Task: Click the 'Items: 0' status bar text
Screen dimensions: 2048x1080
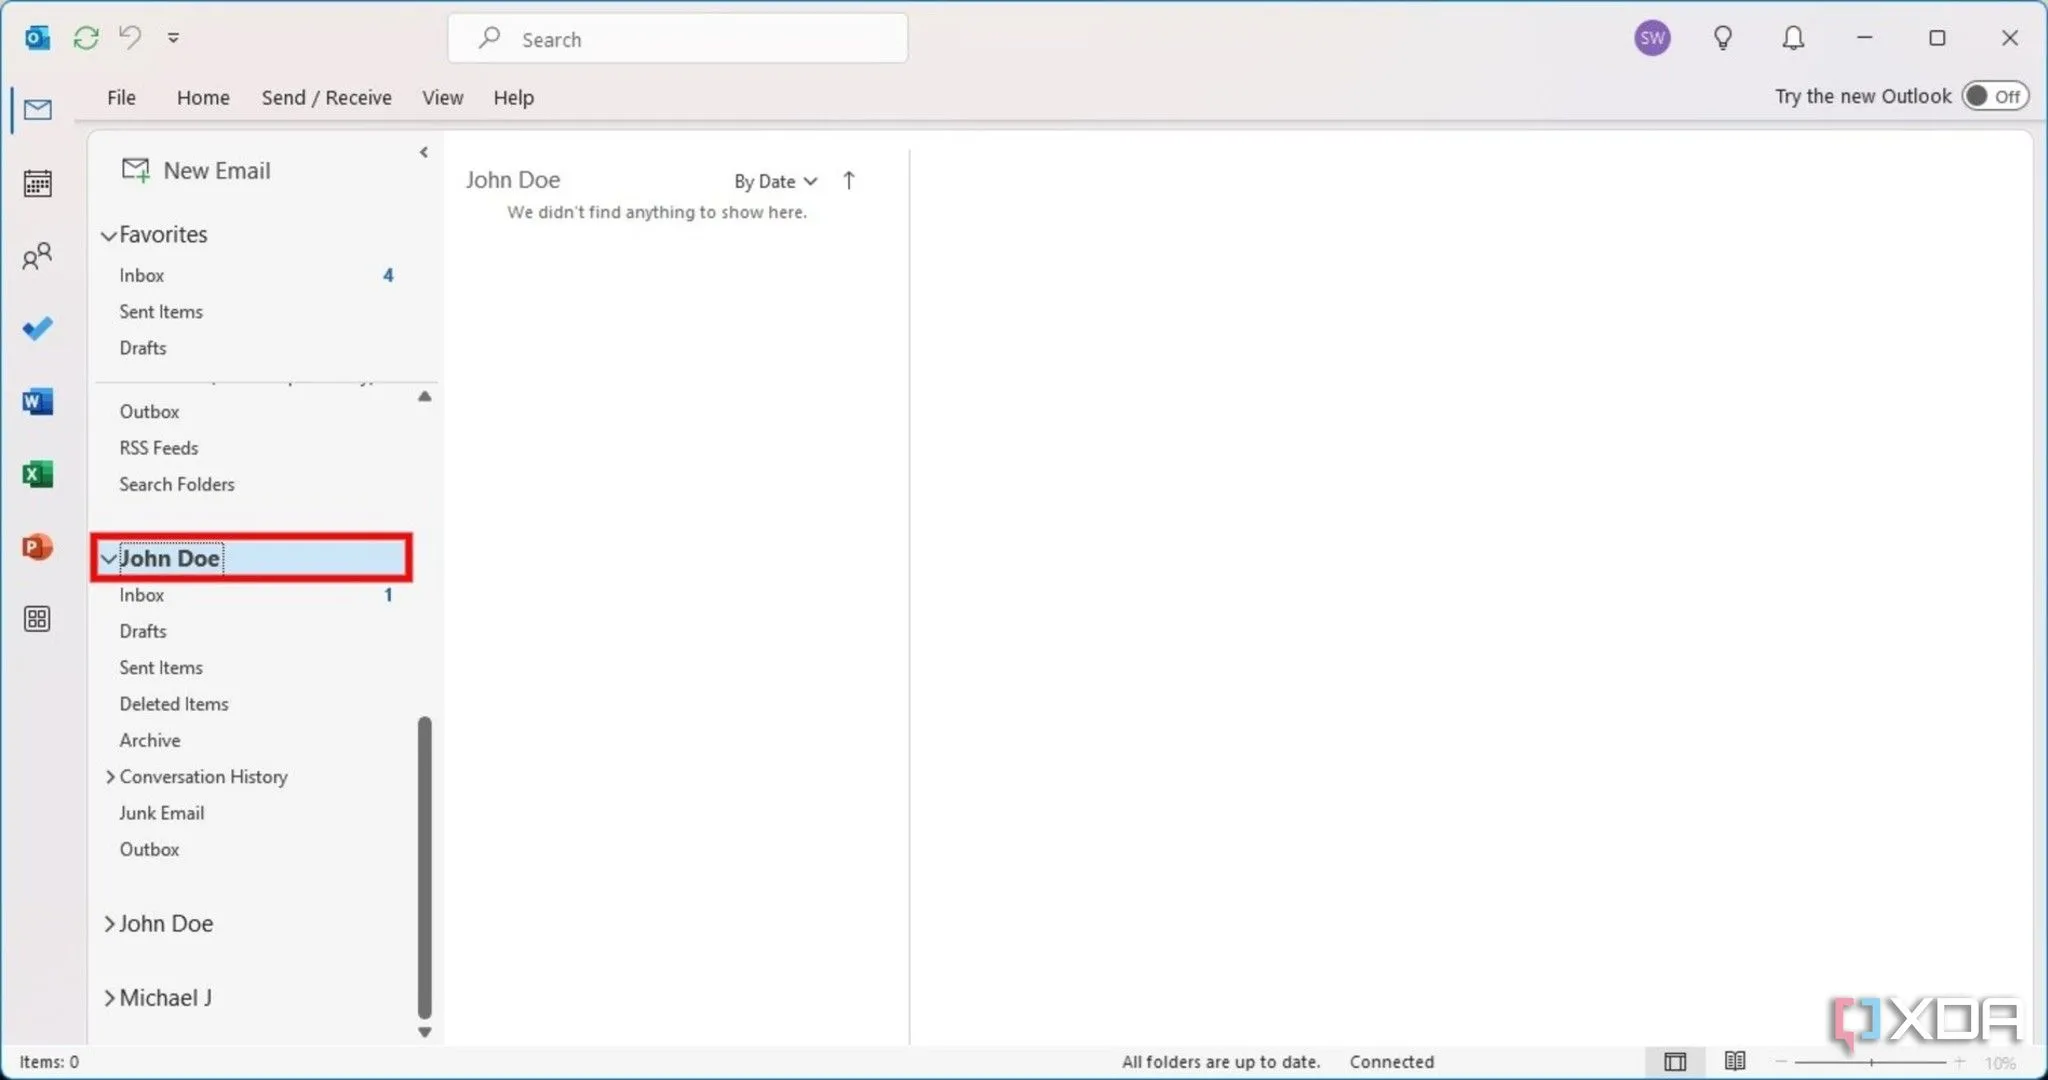Action: tap(49, 1062)
